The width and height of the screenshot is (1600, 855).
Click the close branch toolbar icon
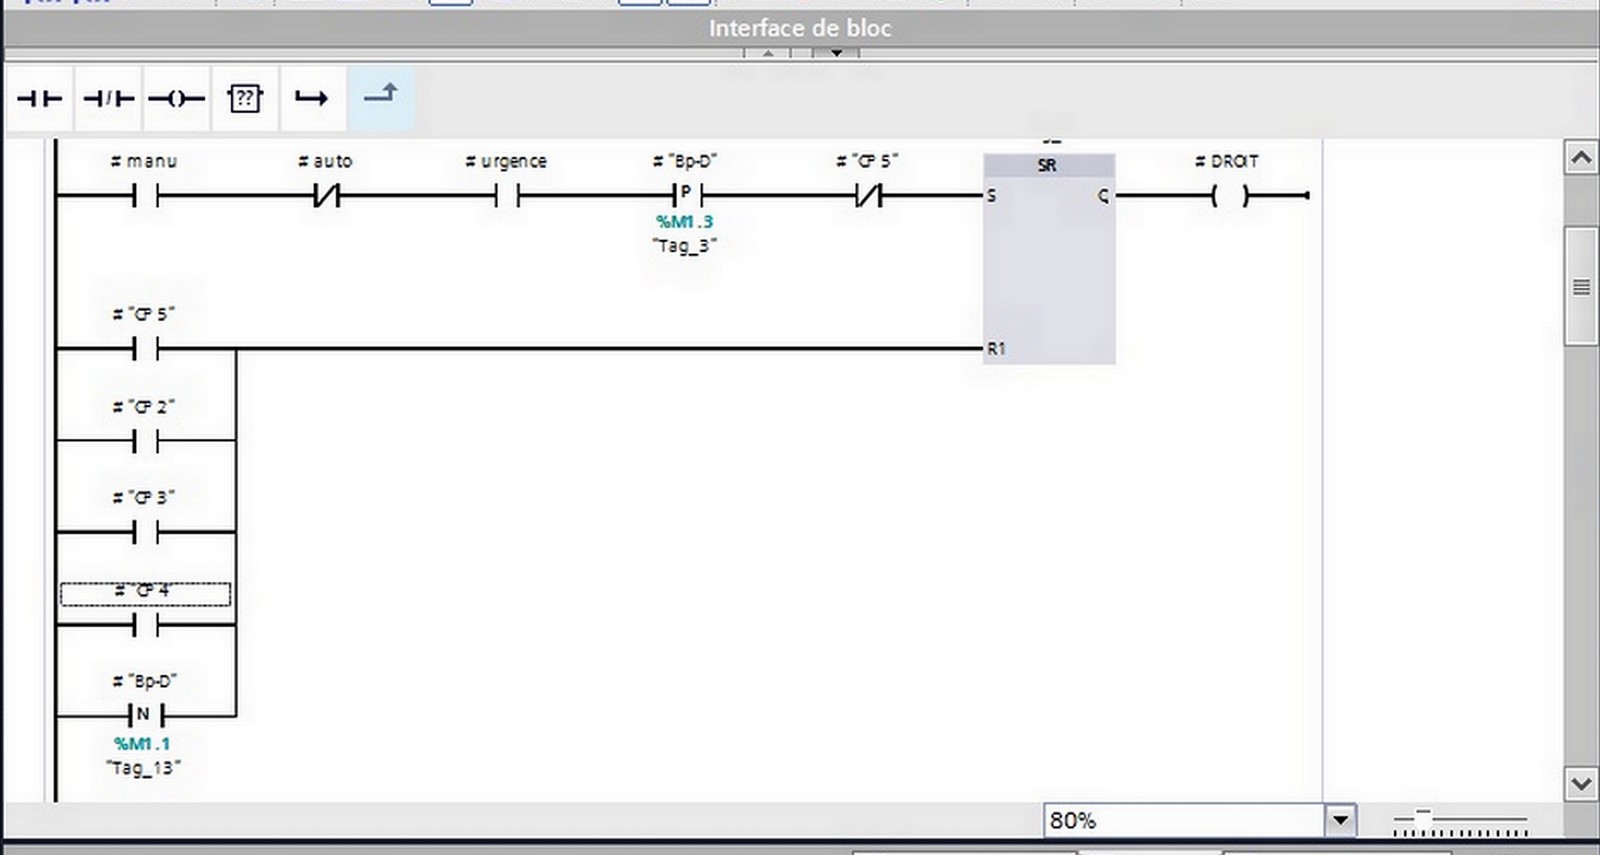point(380,96)
